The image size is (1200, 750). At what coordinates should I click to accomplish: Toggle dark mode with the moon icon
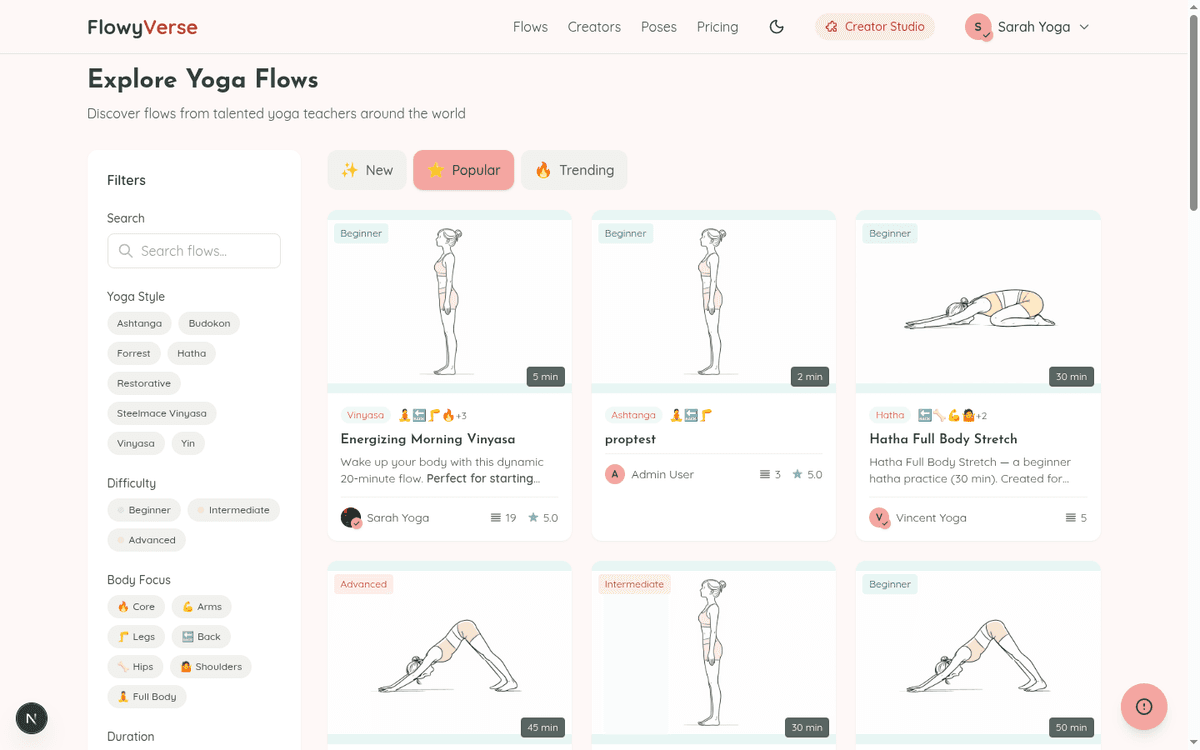pyautogui.click(x=777, y=27)
